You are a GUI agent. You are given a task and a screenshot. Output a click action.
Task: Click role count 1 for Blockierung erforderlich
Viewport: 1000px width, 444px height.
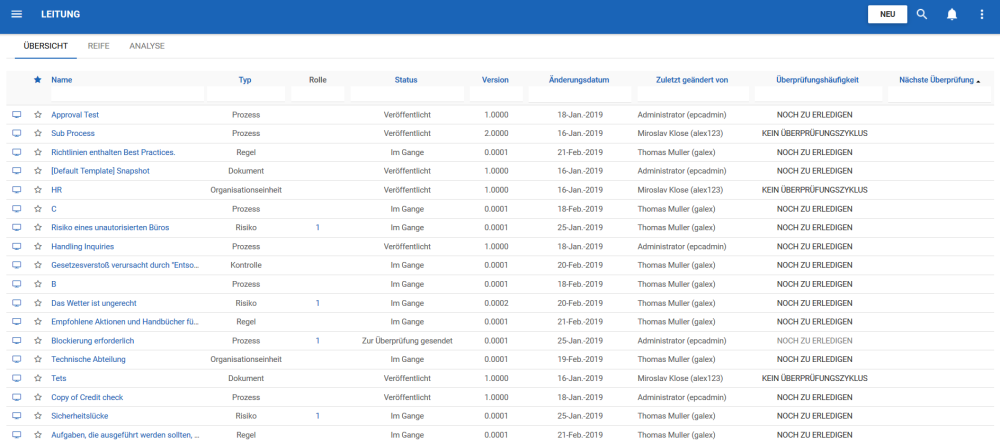click(318, 341)
